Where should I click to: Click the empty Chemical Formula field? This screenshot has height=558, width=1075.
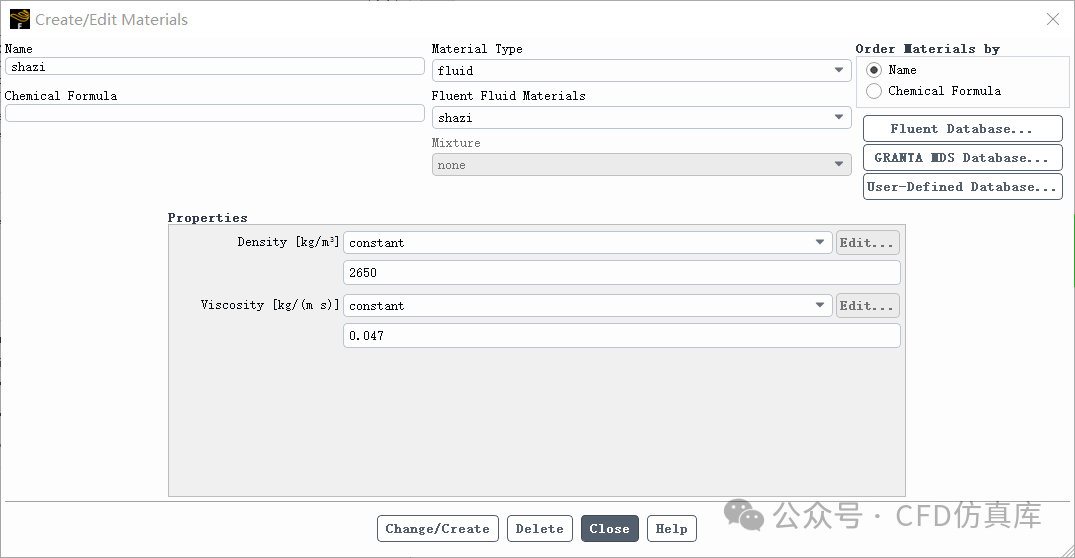click(x=215, y=113)
